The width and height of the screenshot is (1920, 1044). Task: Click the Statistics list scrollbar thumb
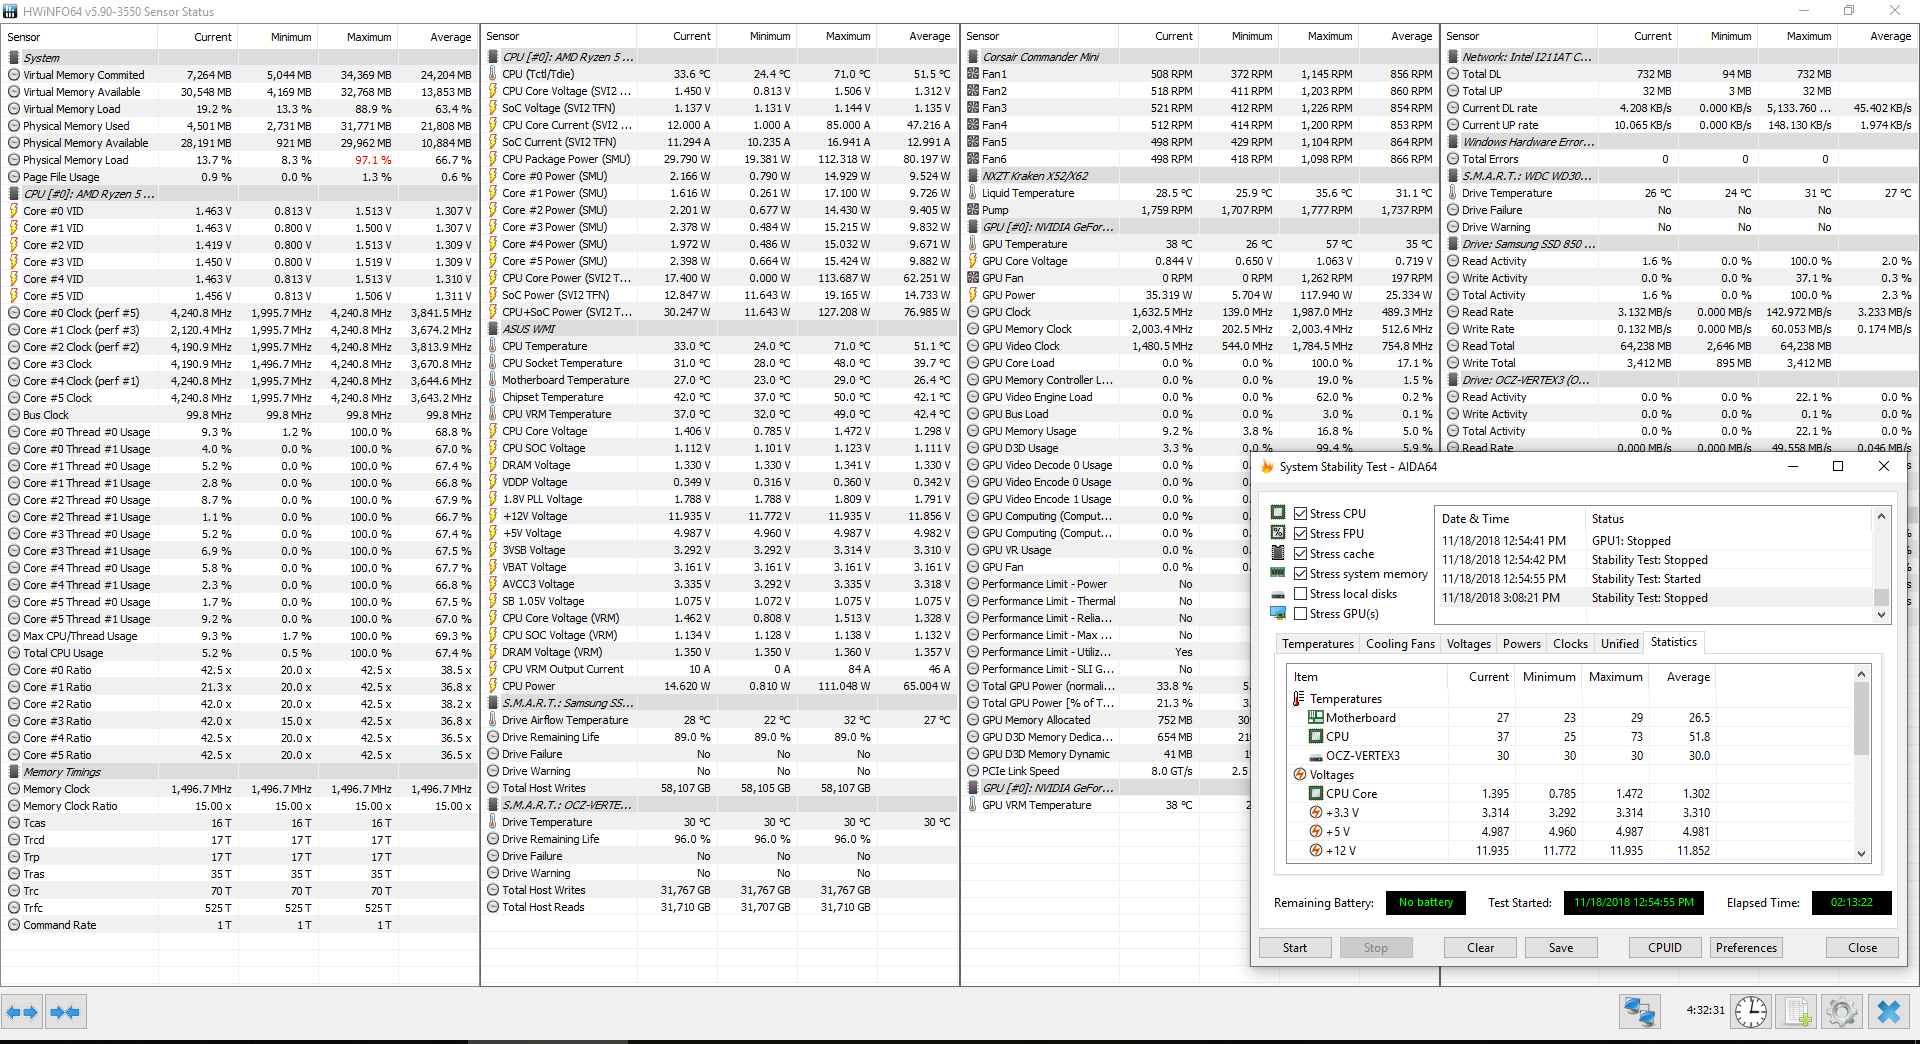1861,718
